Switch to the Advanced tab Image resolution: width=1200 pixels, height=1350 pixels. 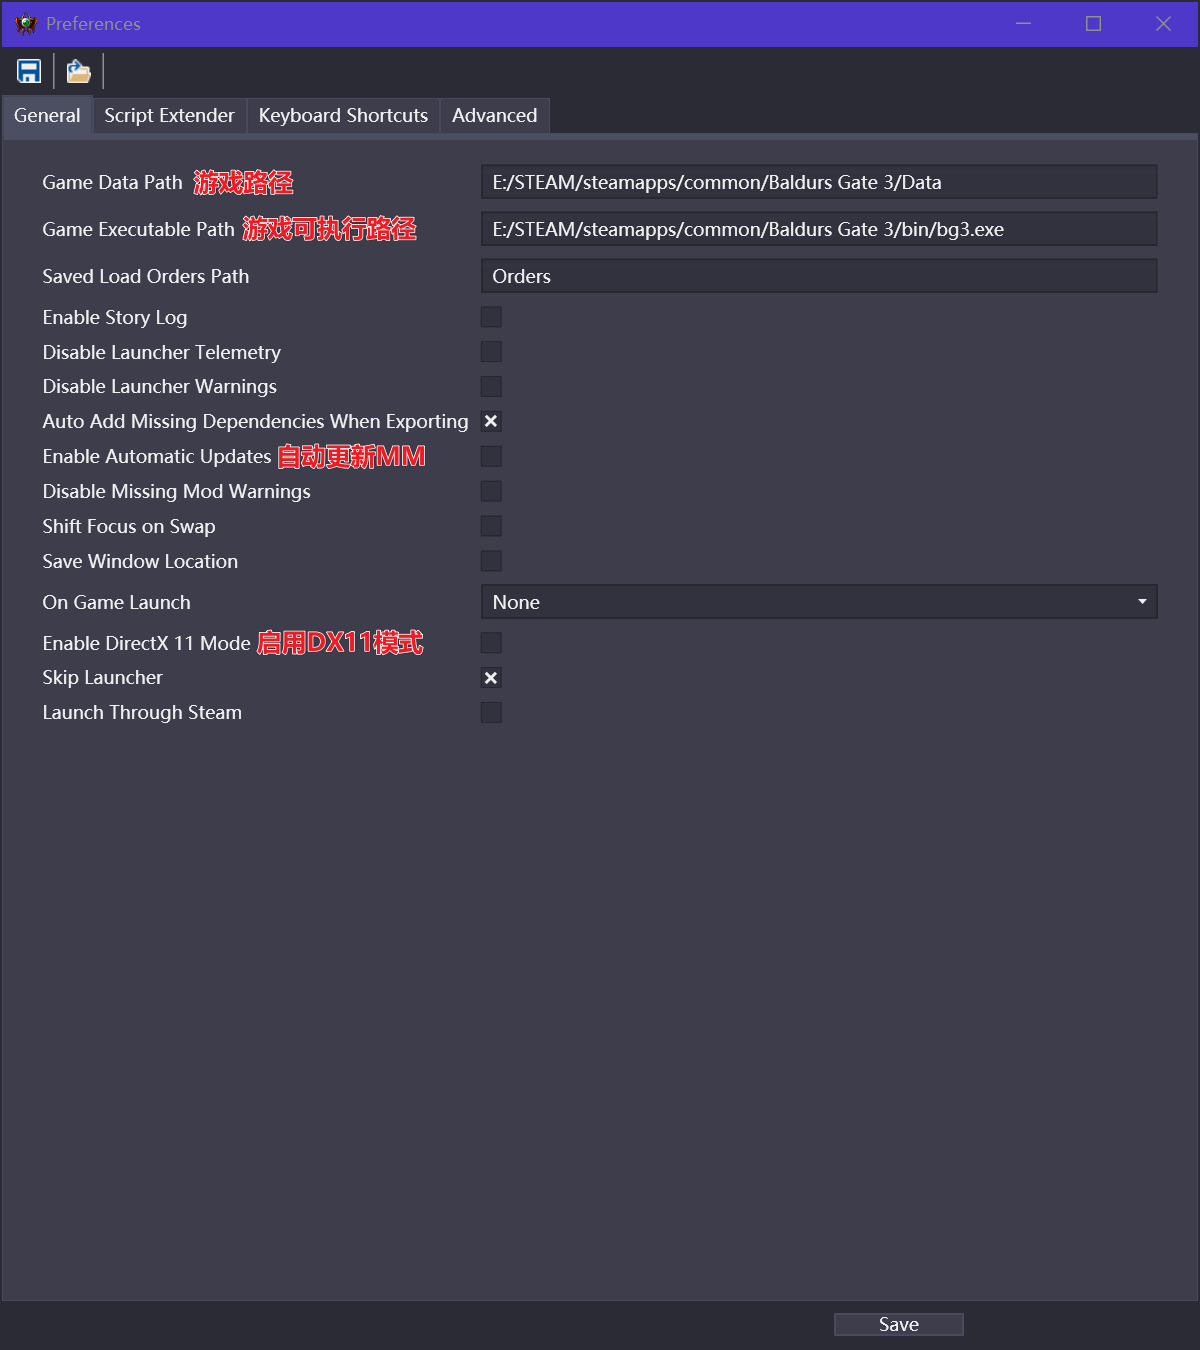pyautogui.click(x=493, y=115)
